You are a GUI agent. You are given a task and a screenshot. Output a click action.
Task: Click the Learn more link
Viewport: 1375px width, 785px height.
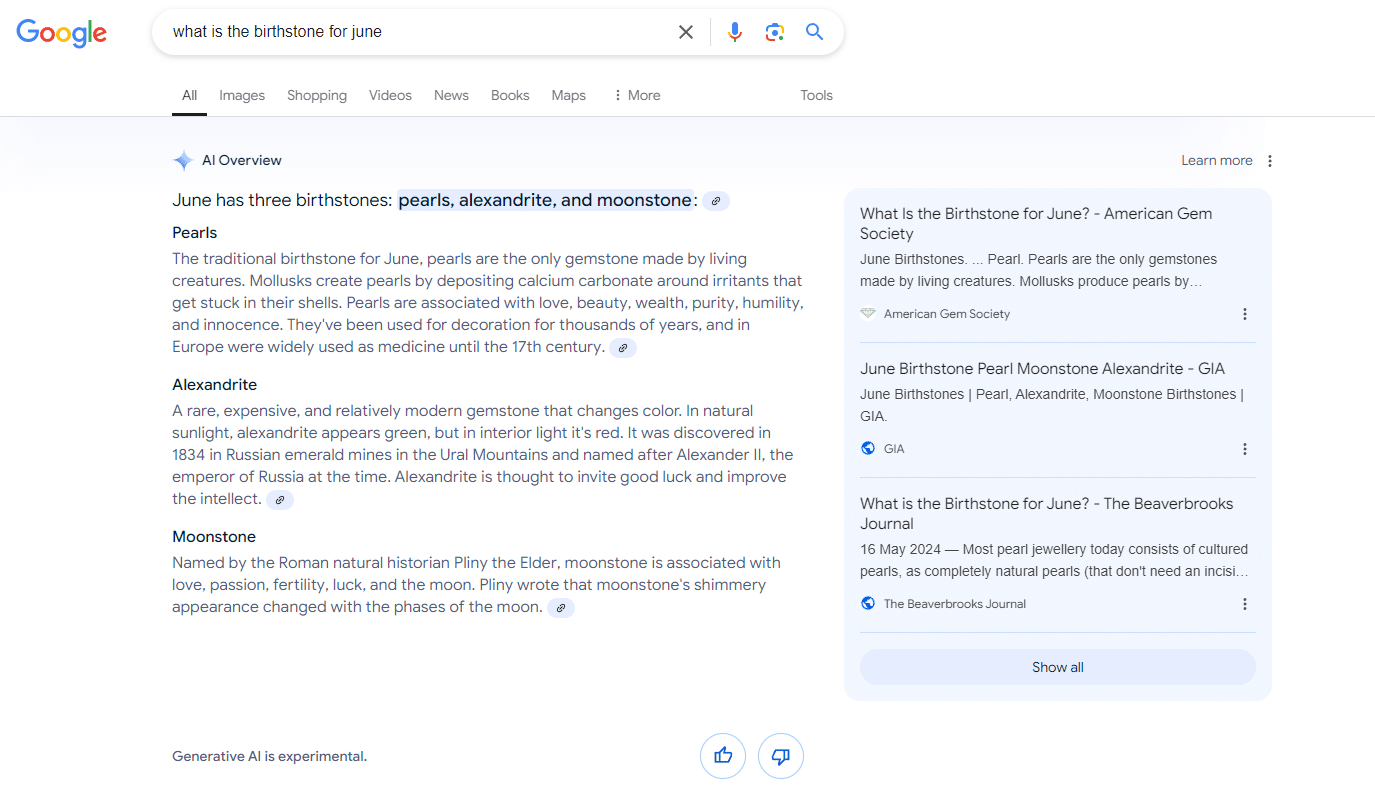coord(1216,161)
